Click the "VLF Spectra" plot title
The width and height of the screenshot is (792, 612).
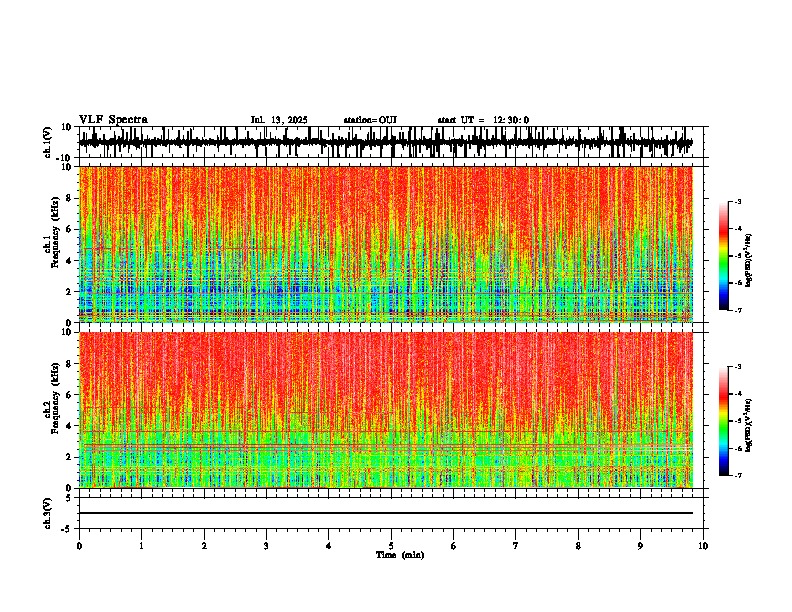pos(113,120)
